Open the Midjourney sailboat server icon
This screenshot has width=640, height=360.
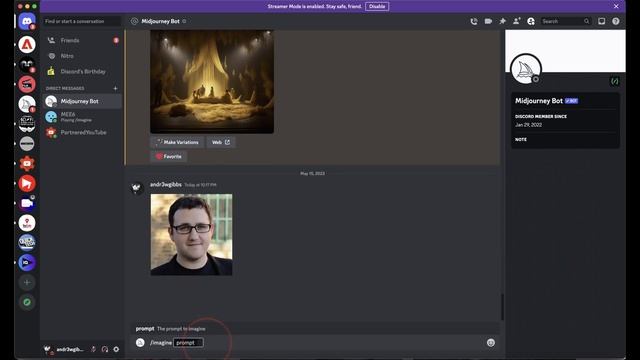tap(27, 104)
